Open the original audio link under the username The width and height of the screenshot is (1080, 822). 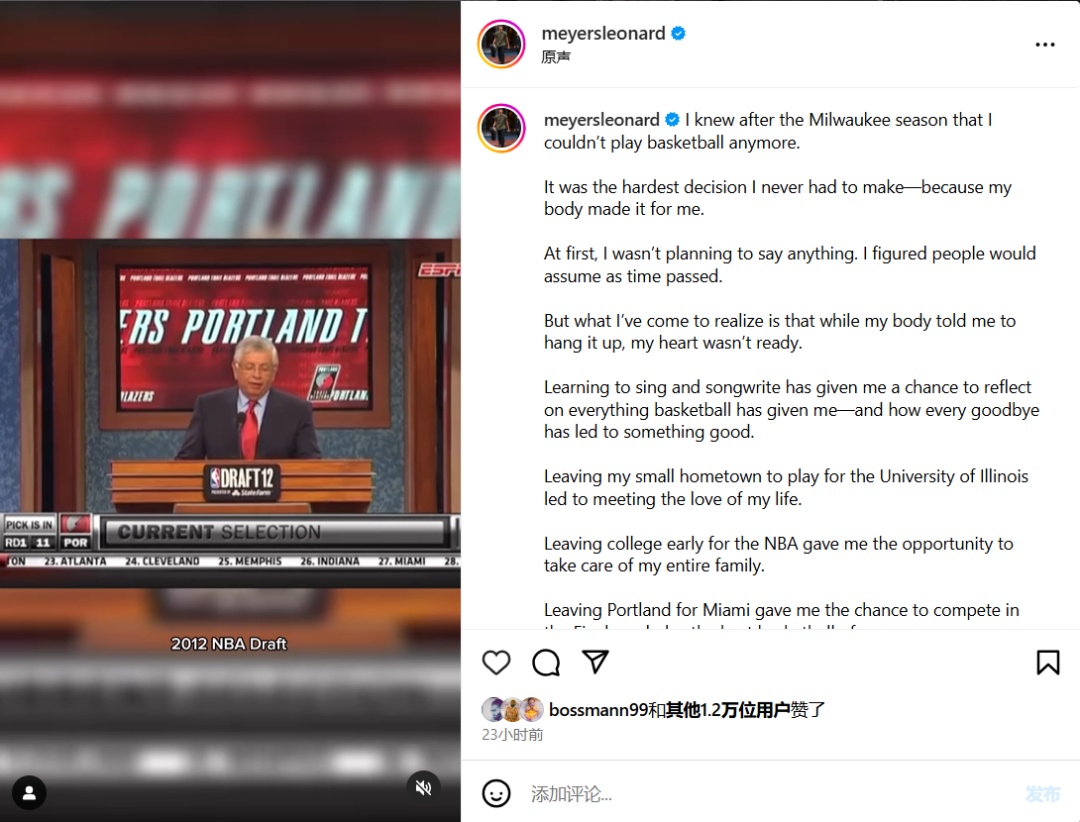tap(556, 56)
